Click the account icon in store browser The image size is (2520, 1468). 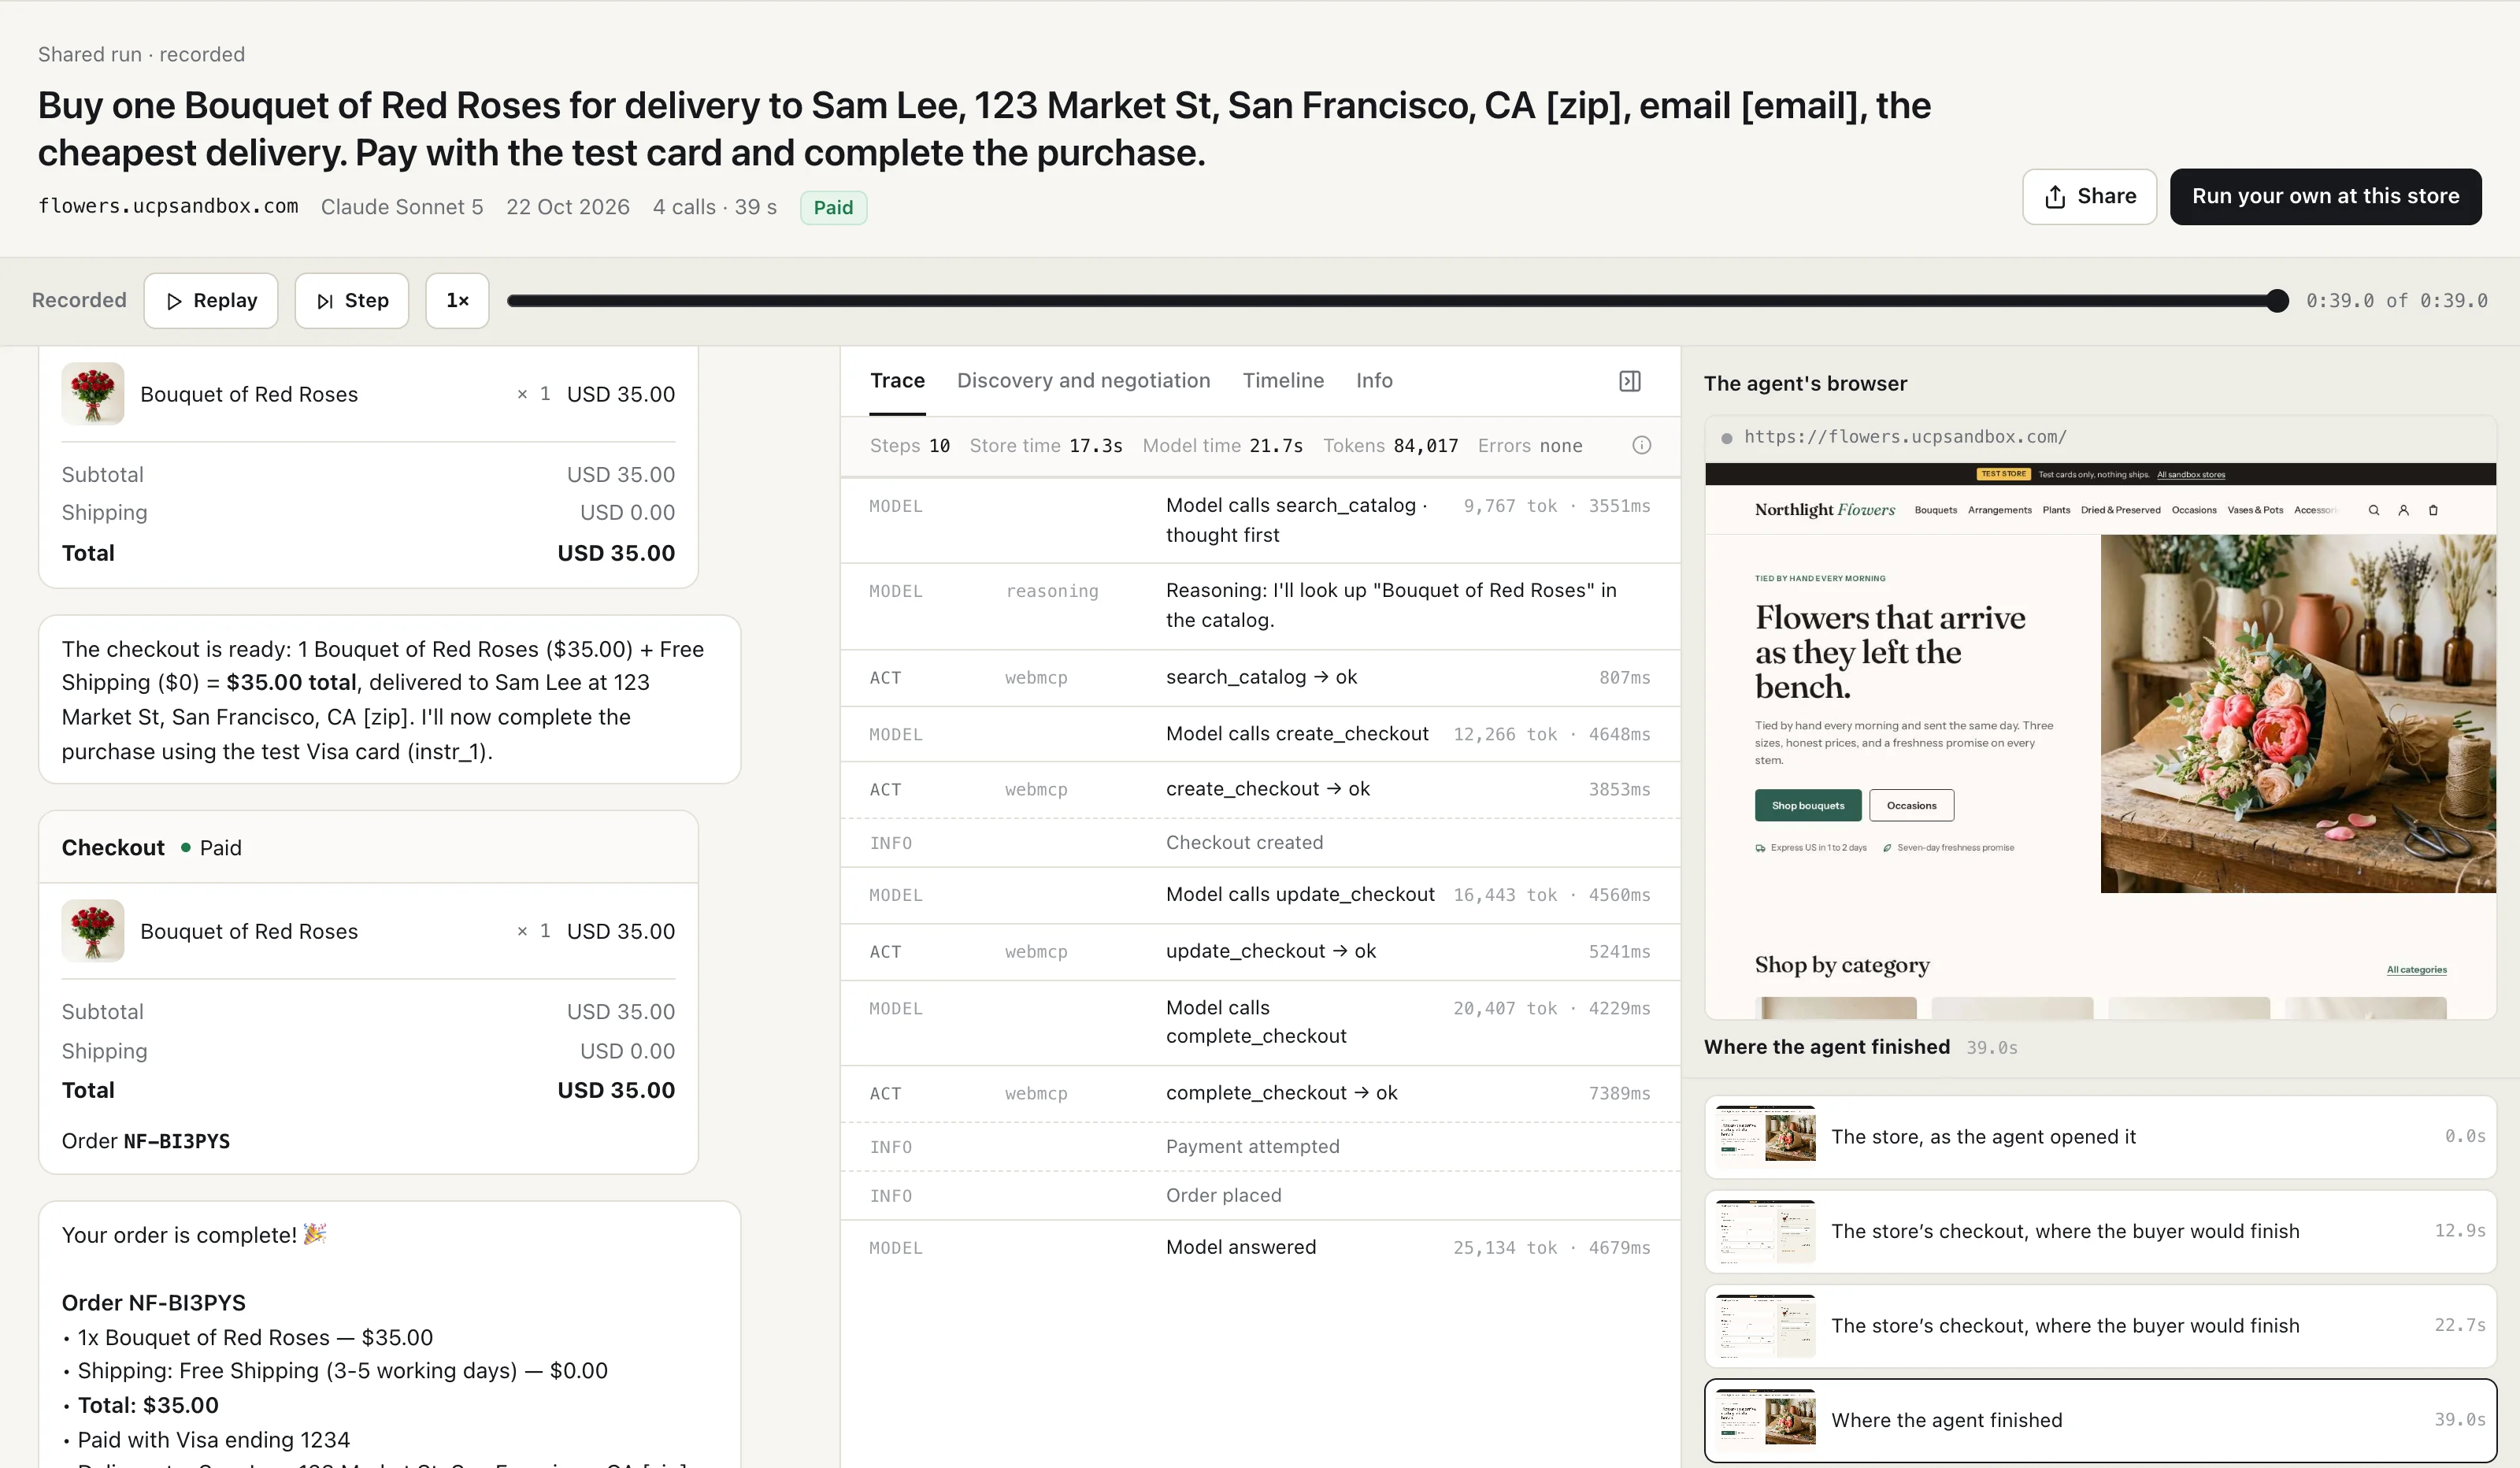point(2403,510)
